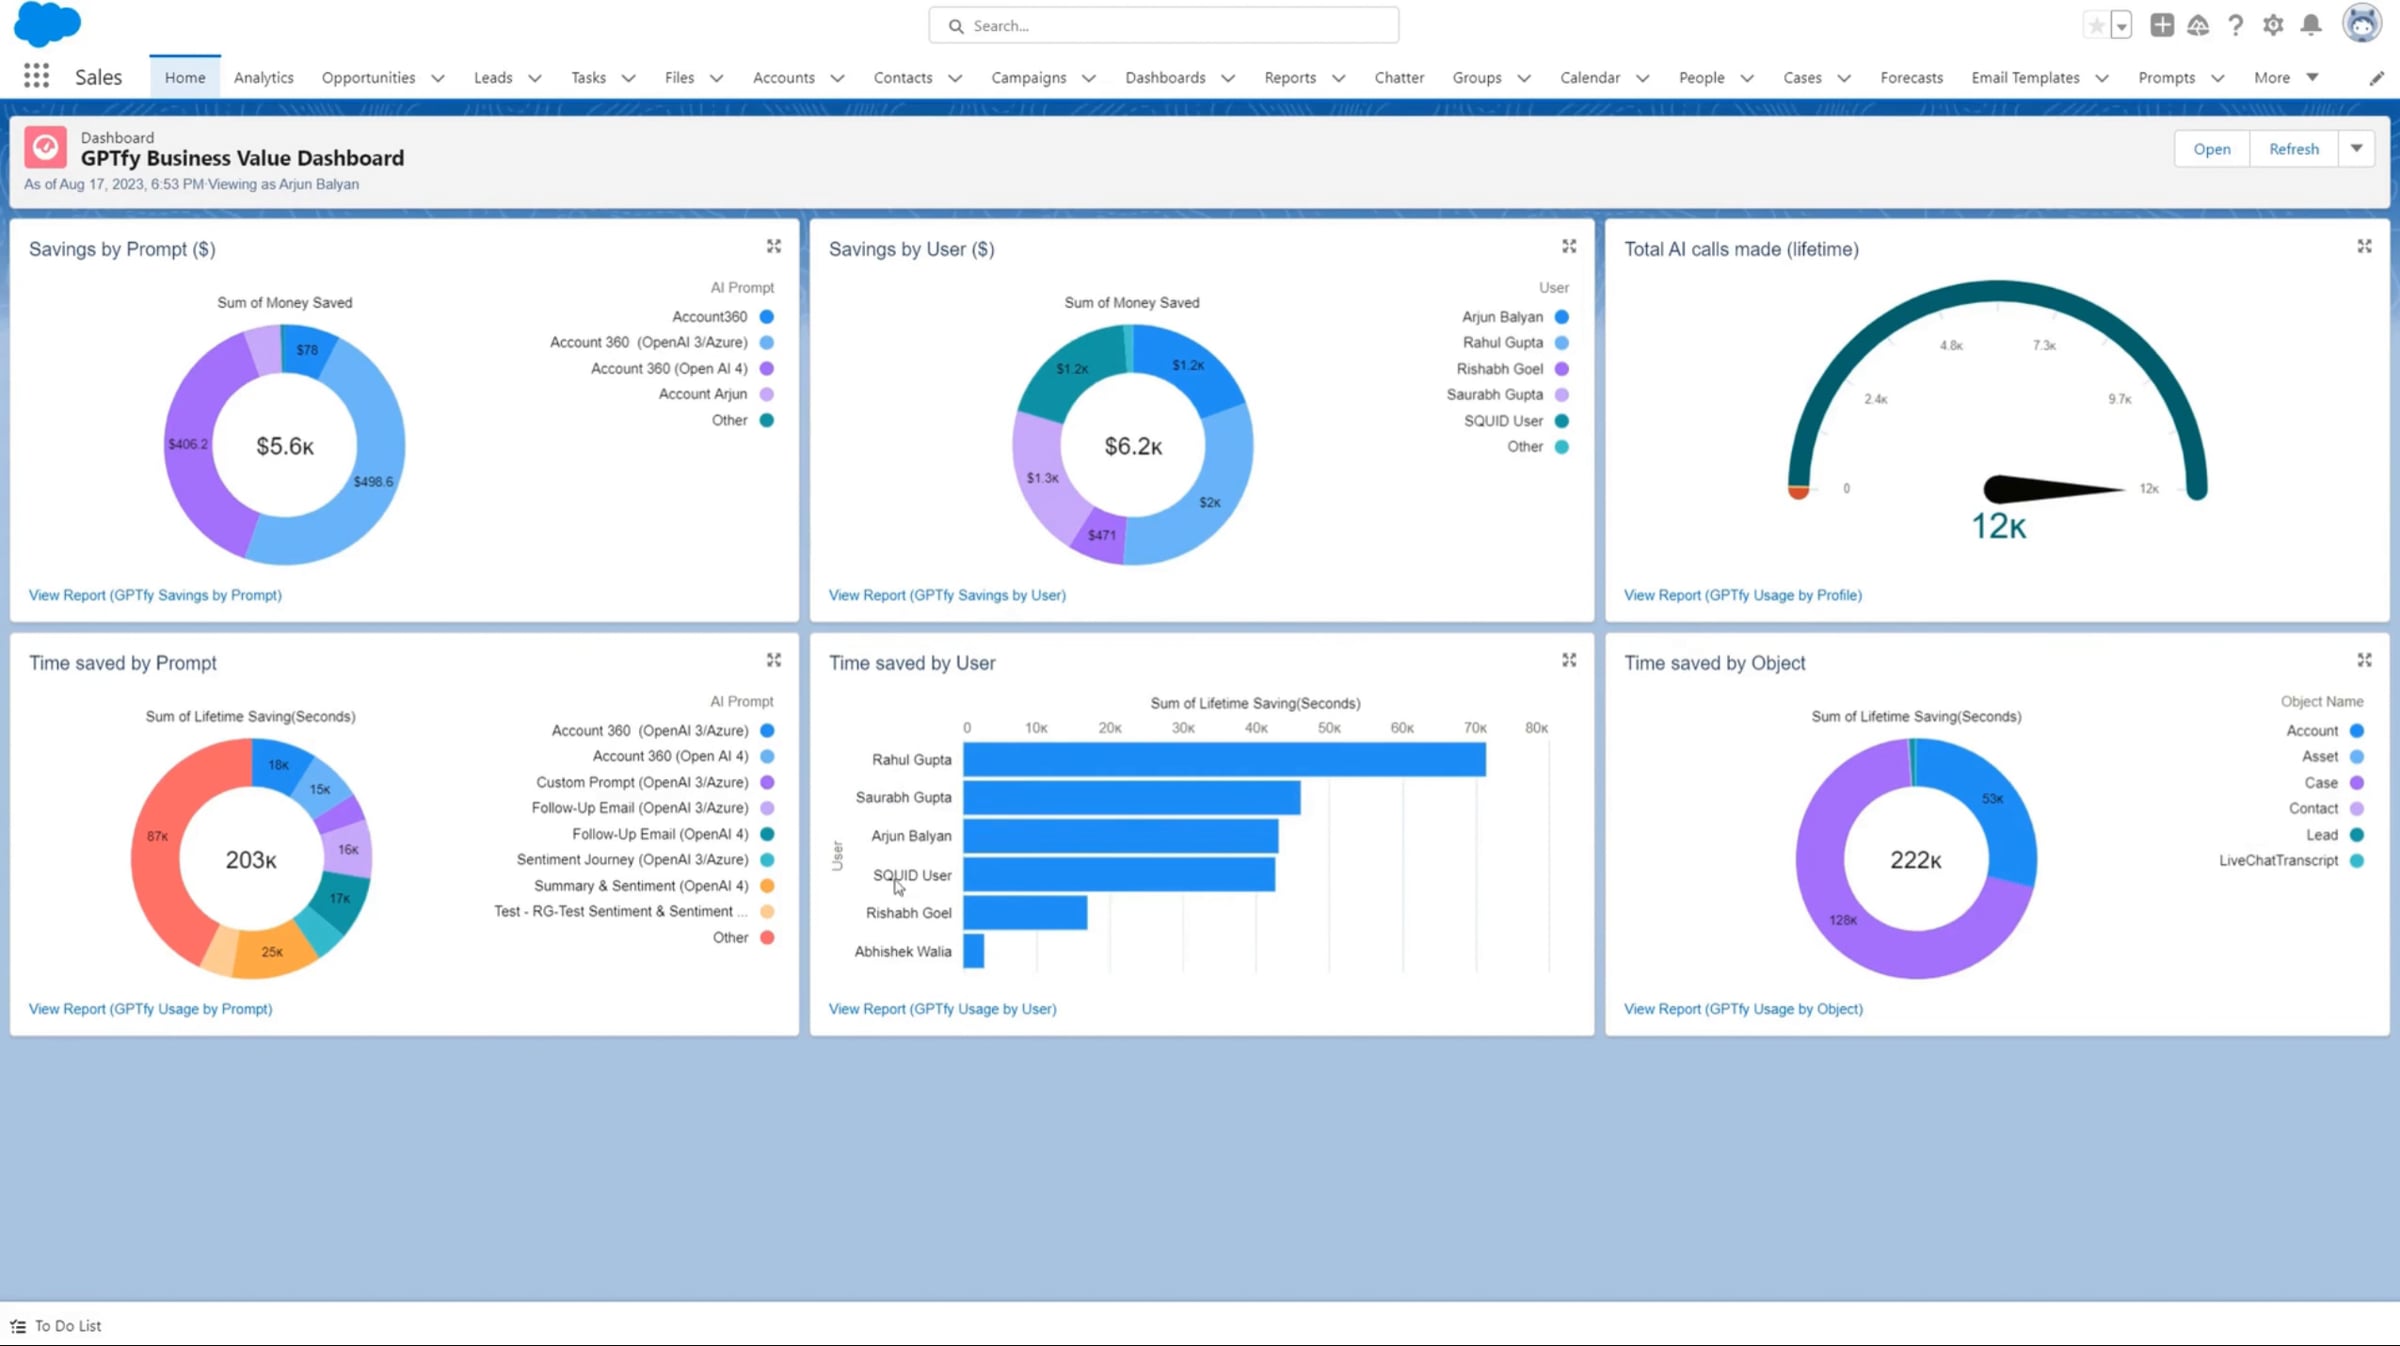Open the help question mark icon
2400x1346 pixels.
[x=2235, y=25]
